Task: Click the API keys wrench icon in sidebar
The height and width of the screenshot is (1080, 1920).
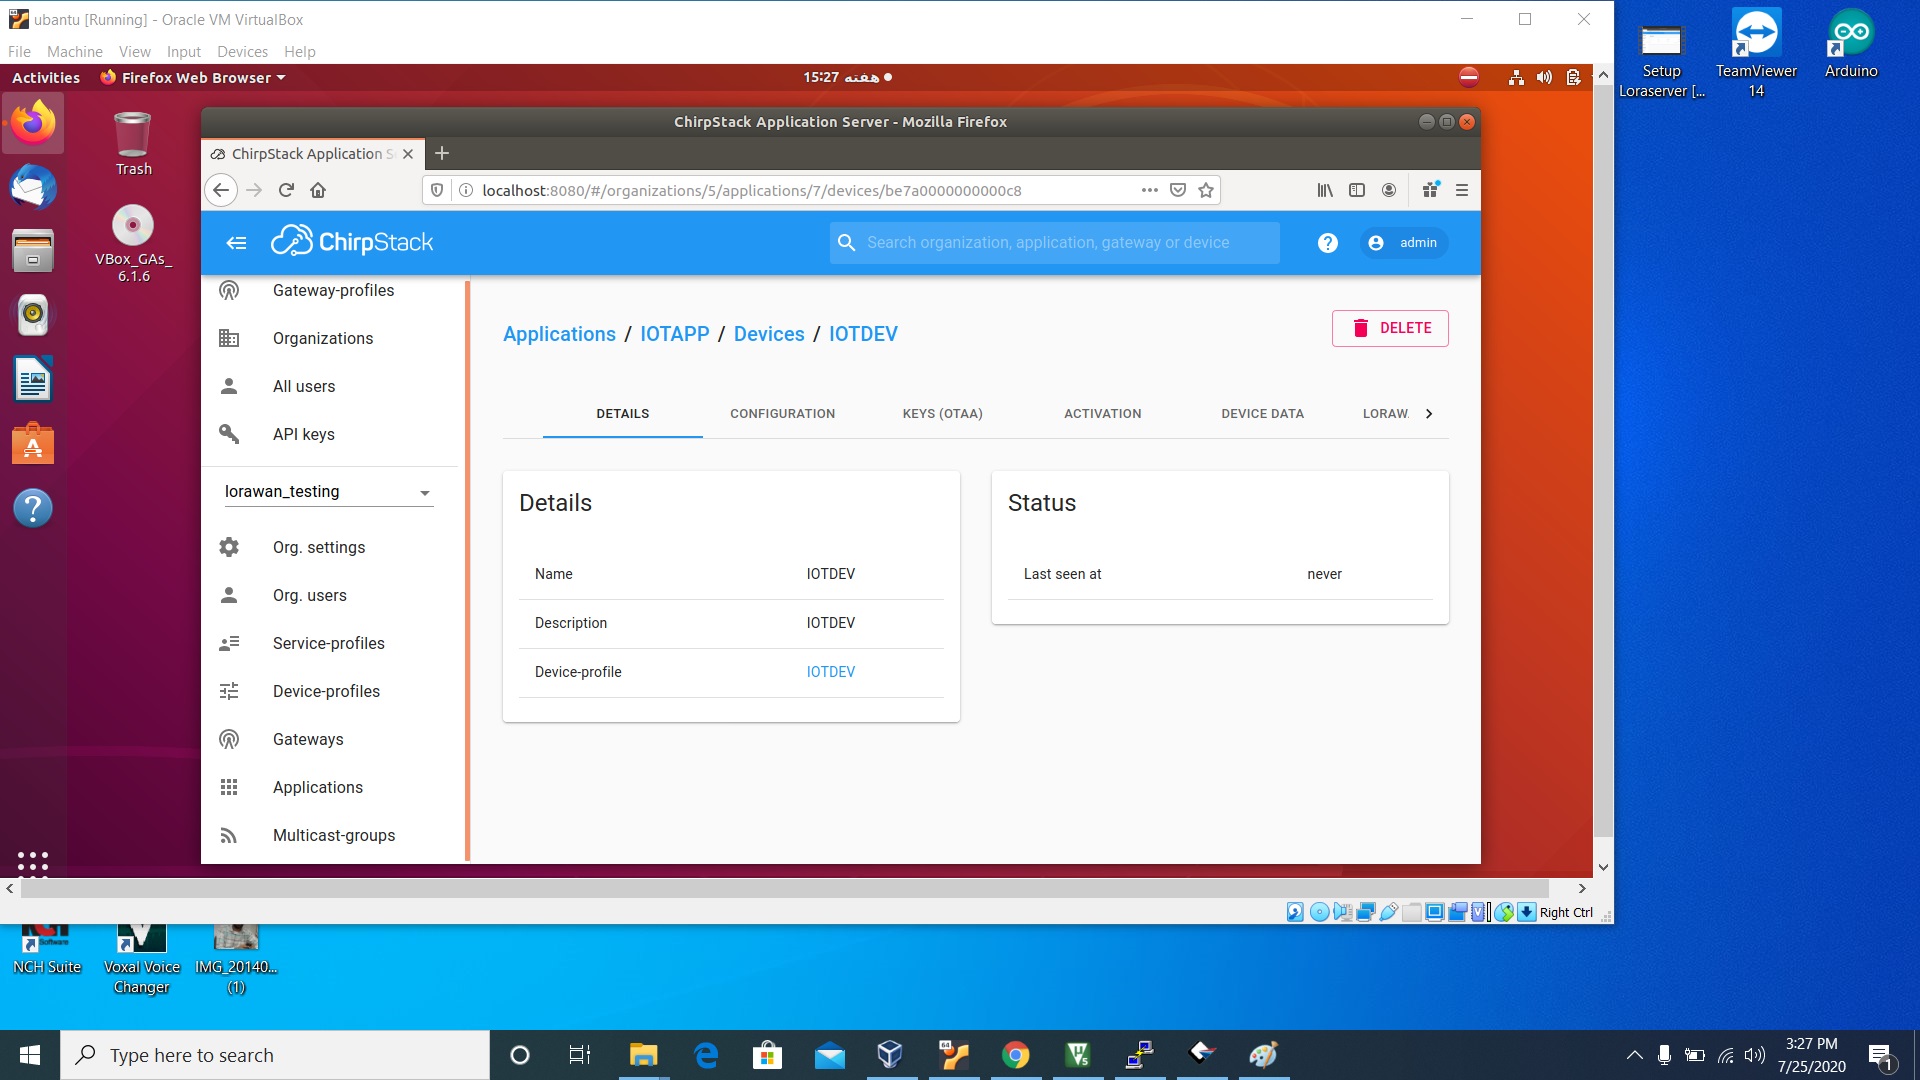Action: coord(229,434)
